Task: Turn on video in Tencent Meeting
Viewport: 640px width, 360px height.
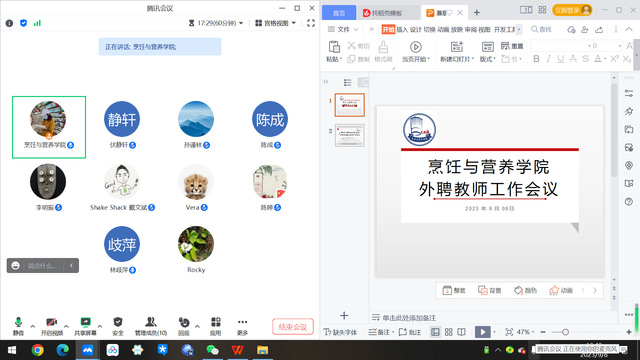Action: (52, 326)
